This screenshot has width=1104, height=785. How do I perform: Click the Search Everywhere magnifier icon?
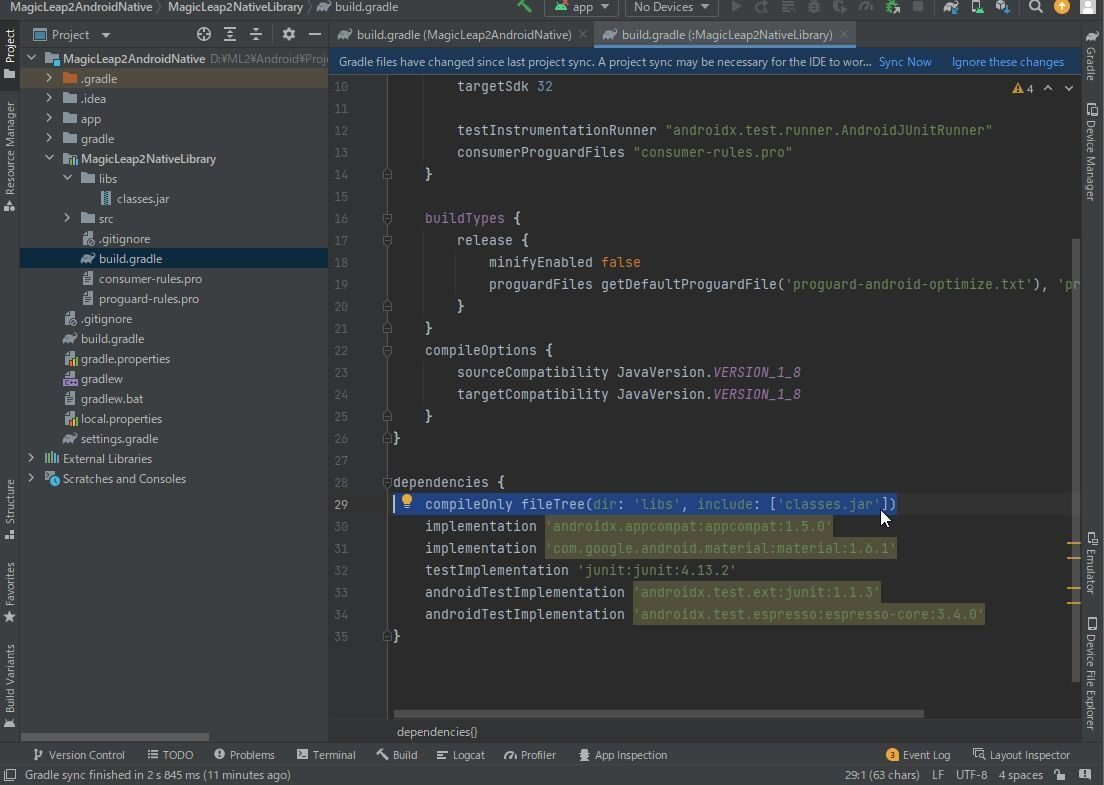pos(1036,7)
